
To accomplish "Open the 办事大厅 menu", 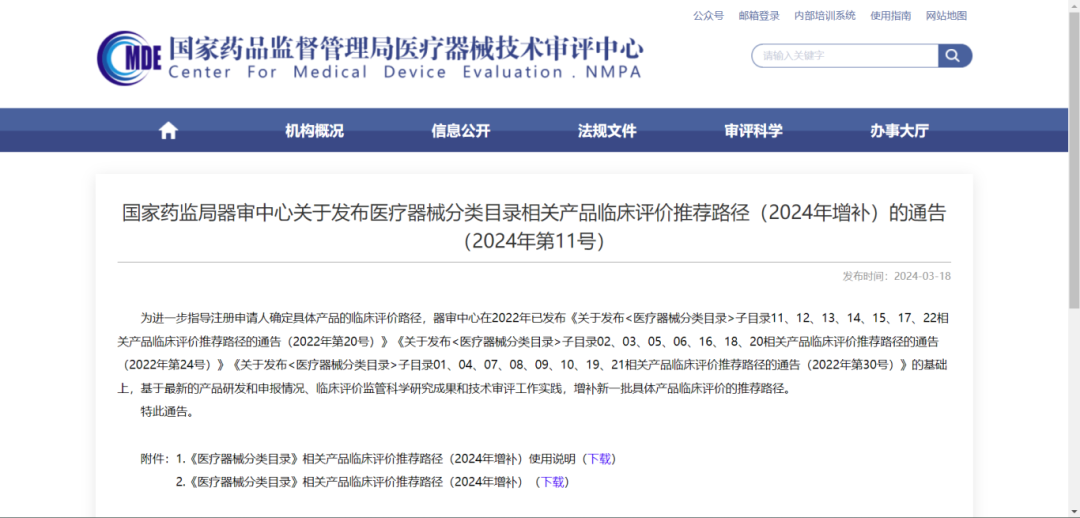I will 900,131.
